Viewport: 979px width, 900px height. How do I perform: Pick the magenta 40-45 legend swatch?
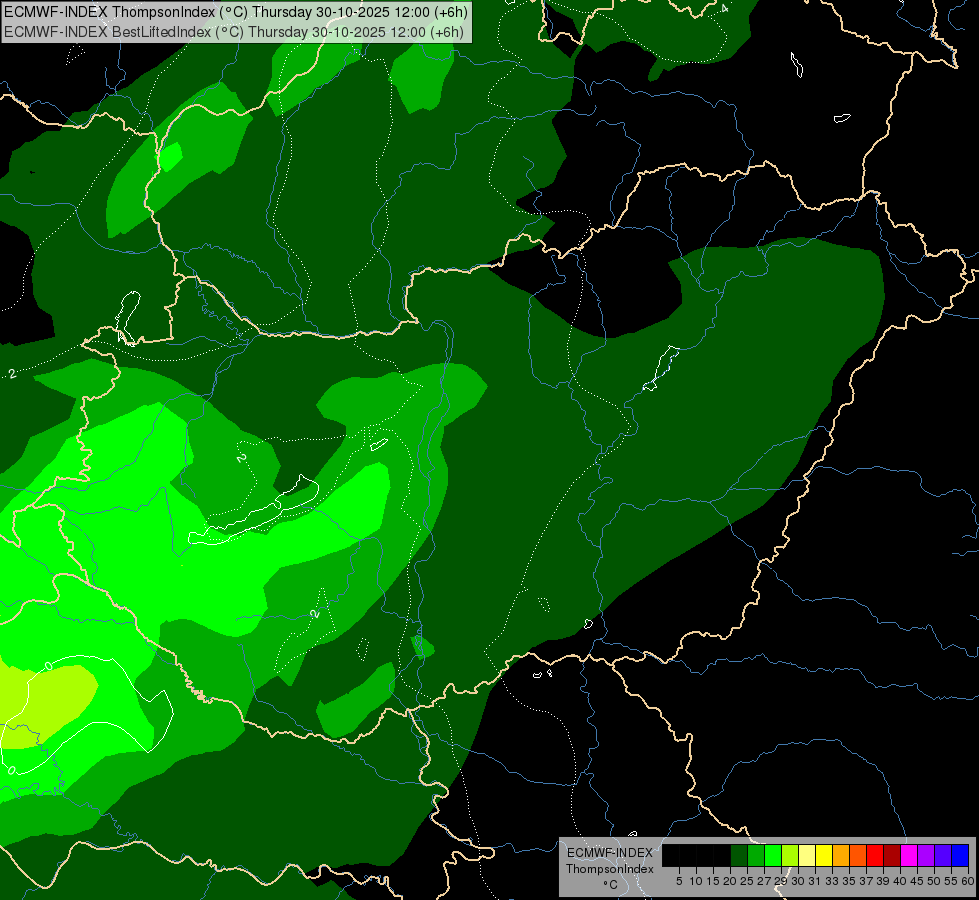tap(909, 855)
